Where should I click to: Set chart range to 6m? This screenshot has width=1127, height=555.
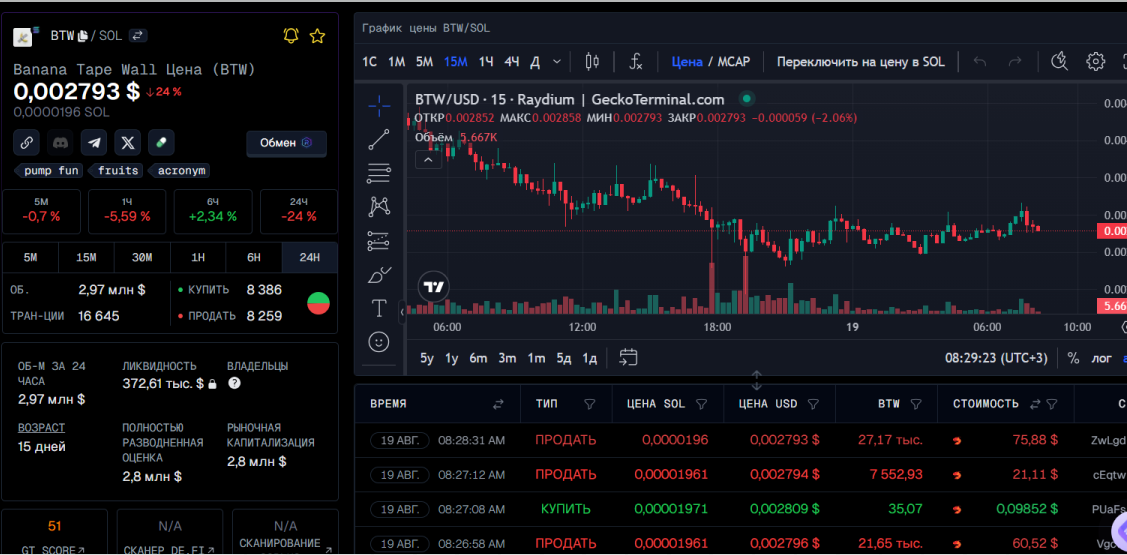click(478, 358)
